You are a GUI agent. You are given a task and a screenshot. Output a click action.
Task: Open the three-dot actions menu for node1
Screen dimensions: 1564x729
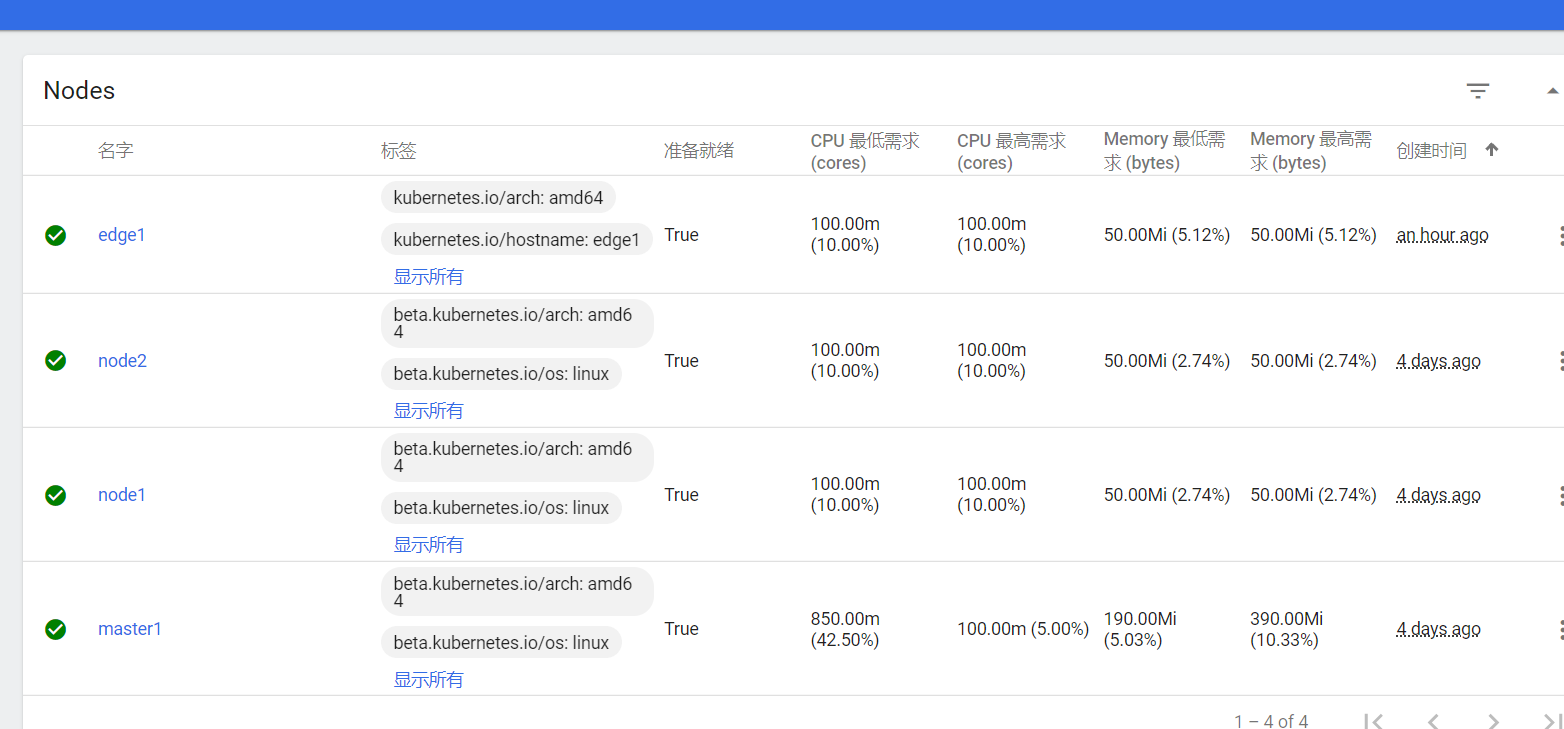pyautogui.click(x=1559, y=495)
